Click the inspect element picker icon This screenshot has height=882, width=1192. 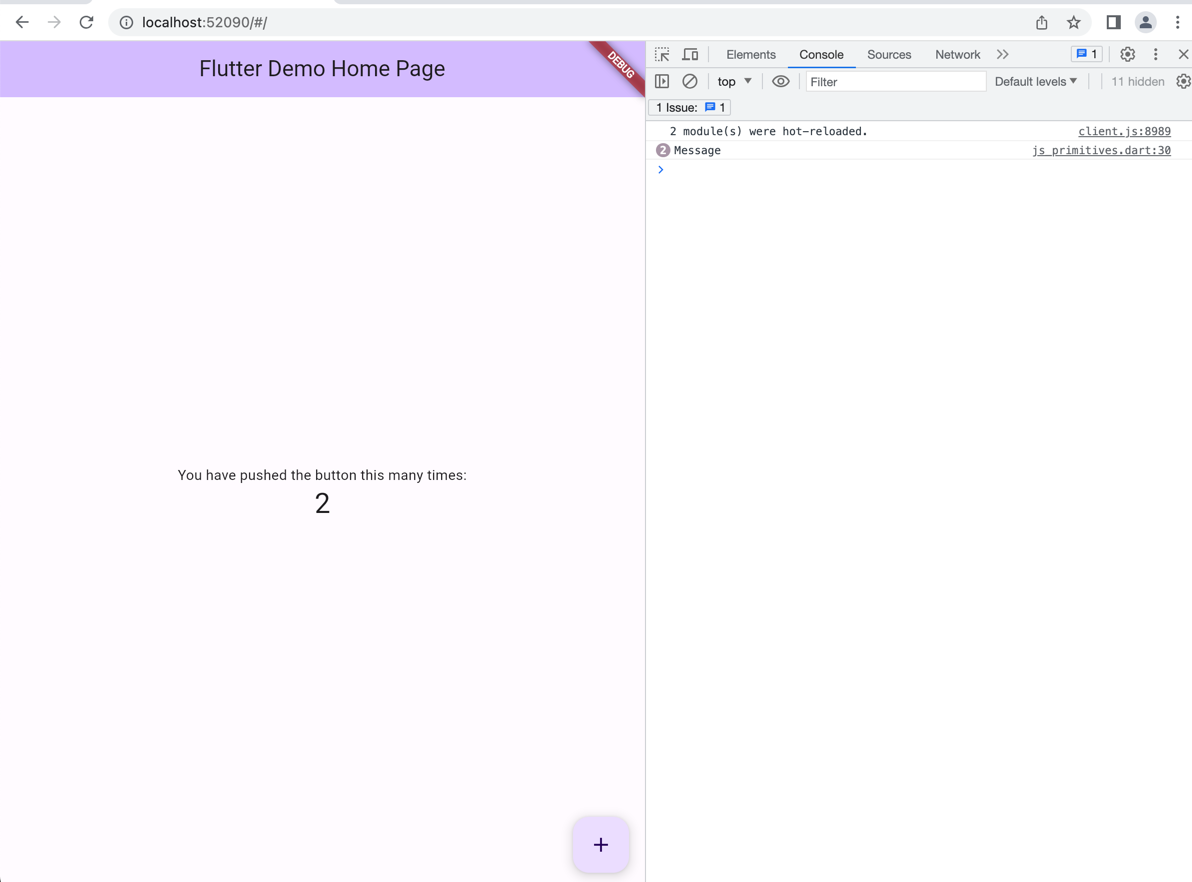662,55
